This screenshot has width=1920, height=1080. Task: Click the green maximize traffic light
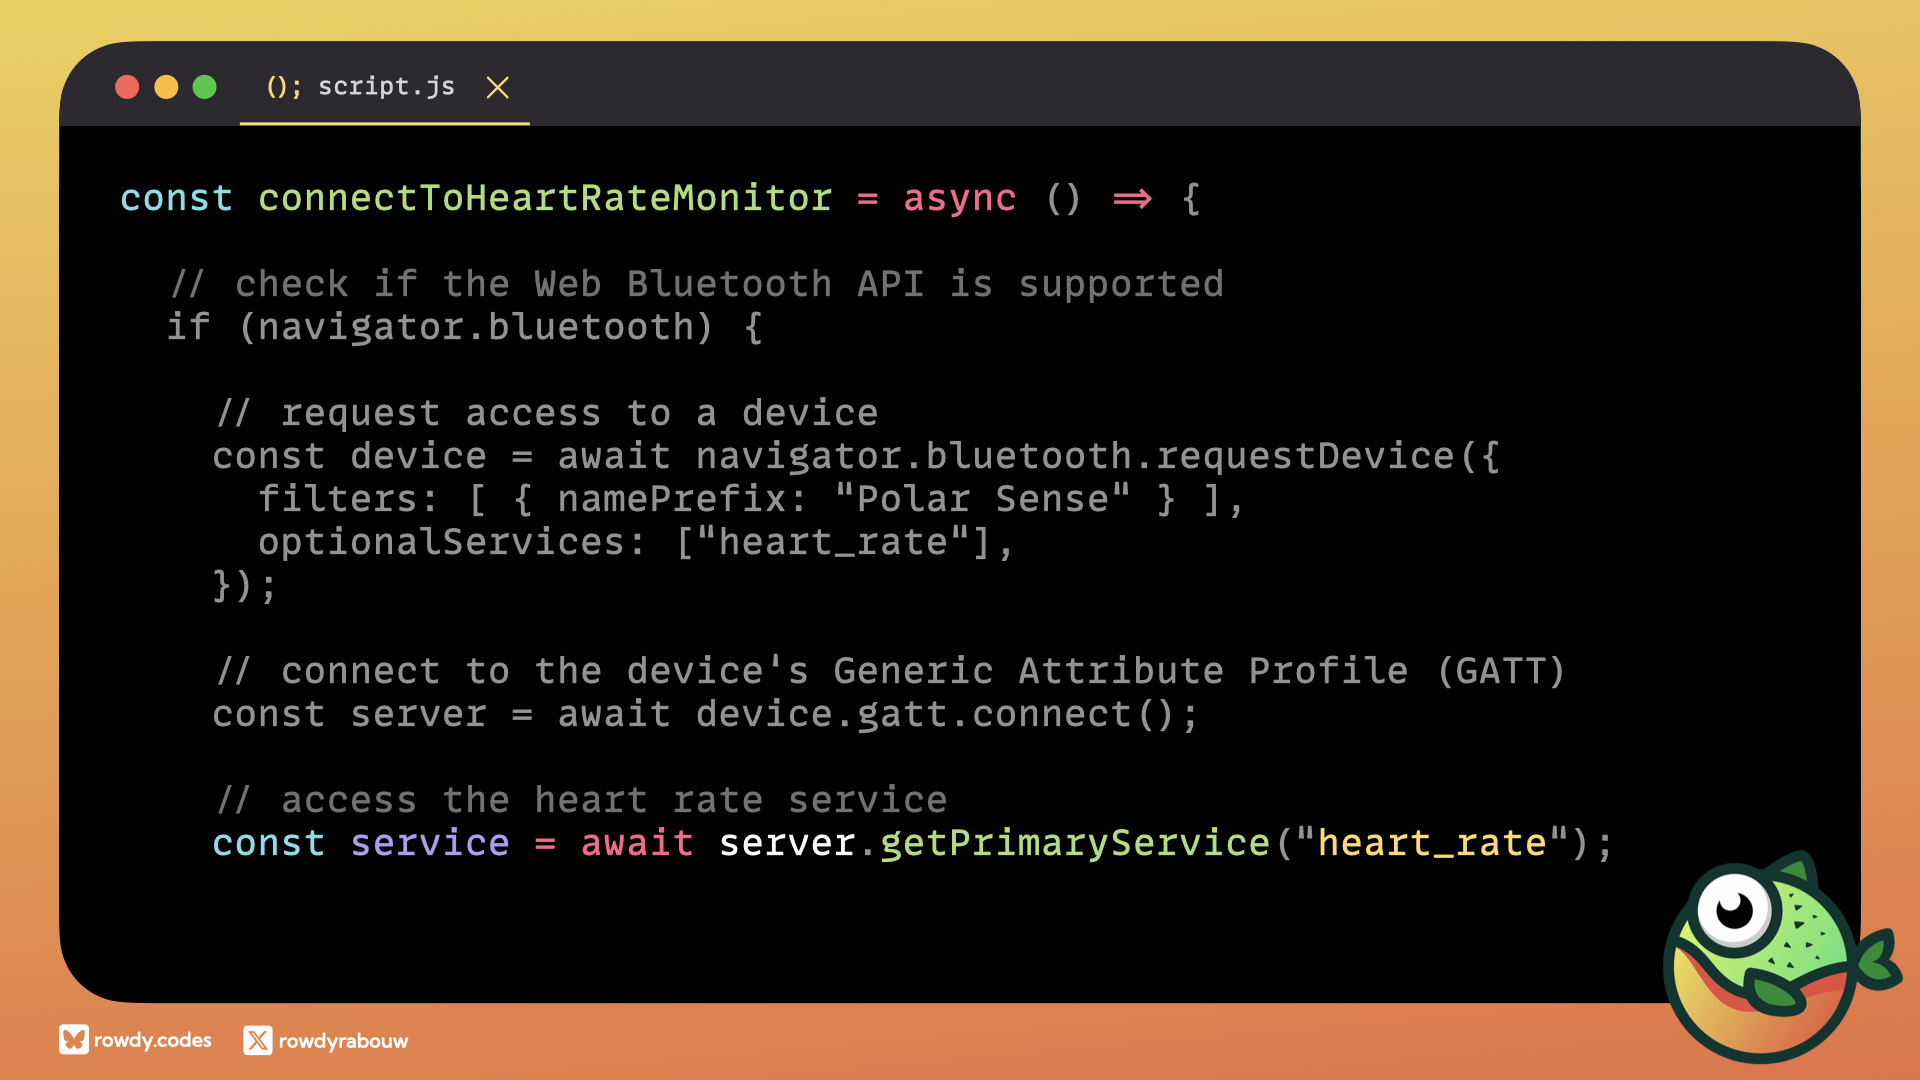[204, 87]
